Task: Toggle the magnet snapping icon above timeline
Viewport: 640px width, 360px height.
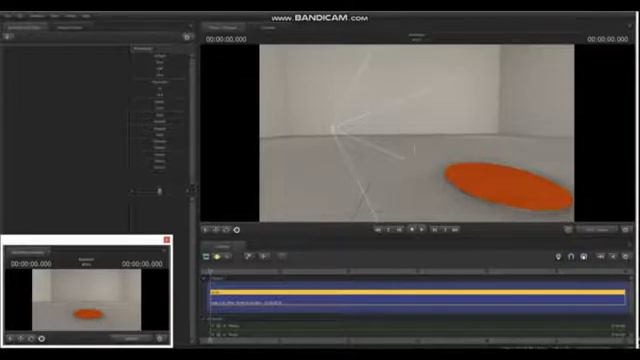Action: click(x=571, y=256)
